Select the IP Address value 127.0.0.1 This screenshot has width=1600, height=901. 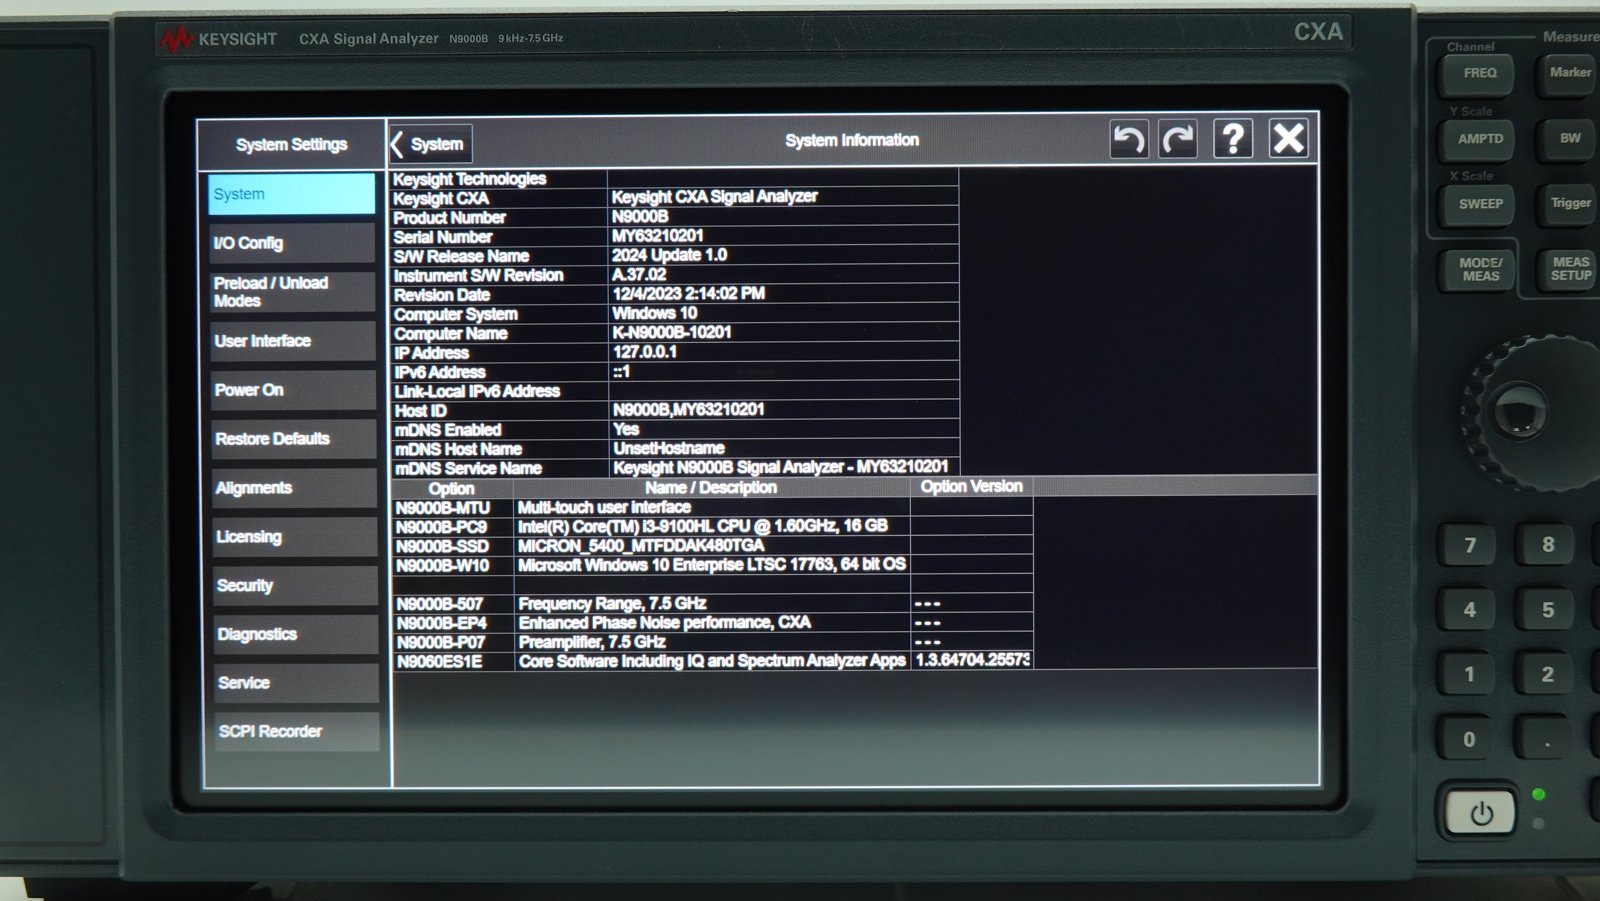click(645, 352)
